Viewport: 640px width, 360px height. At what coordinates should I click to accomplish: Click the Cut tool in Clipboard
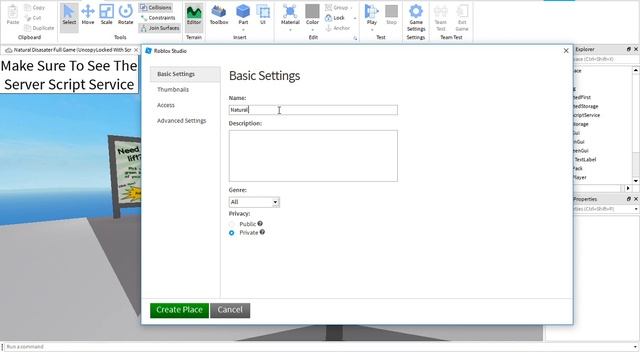click(33, 18)
